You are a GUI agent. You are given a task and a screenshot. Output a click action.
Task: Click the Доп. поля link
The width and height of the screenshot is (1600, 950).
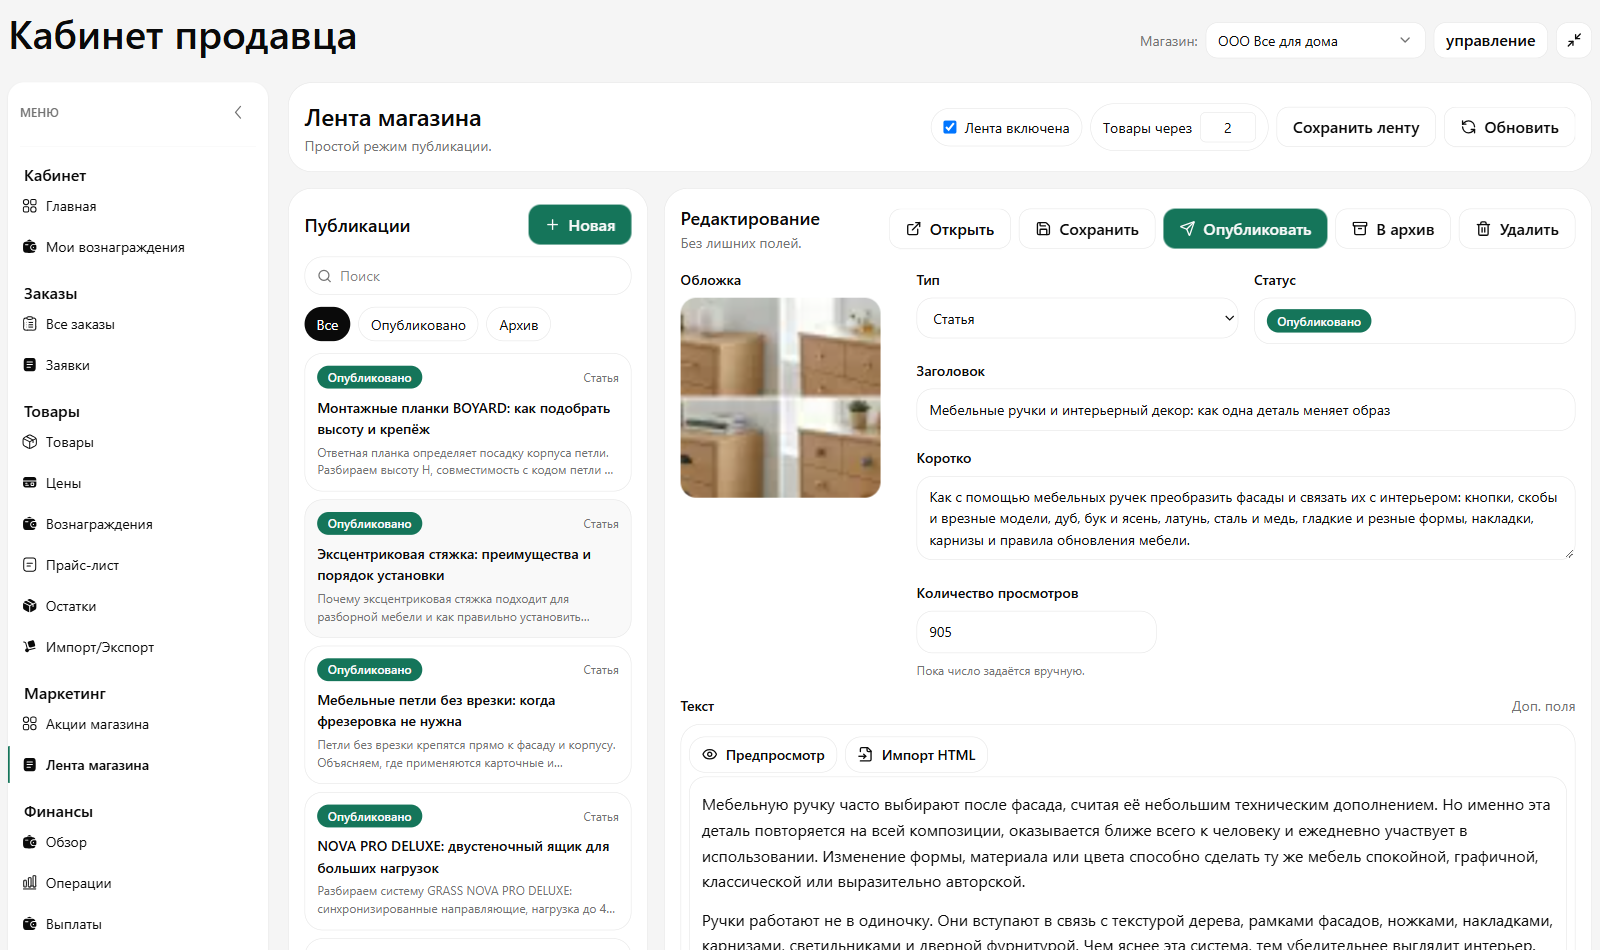point(1543,706)
